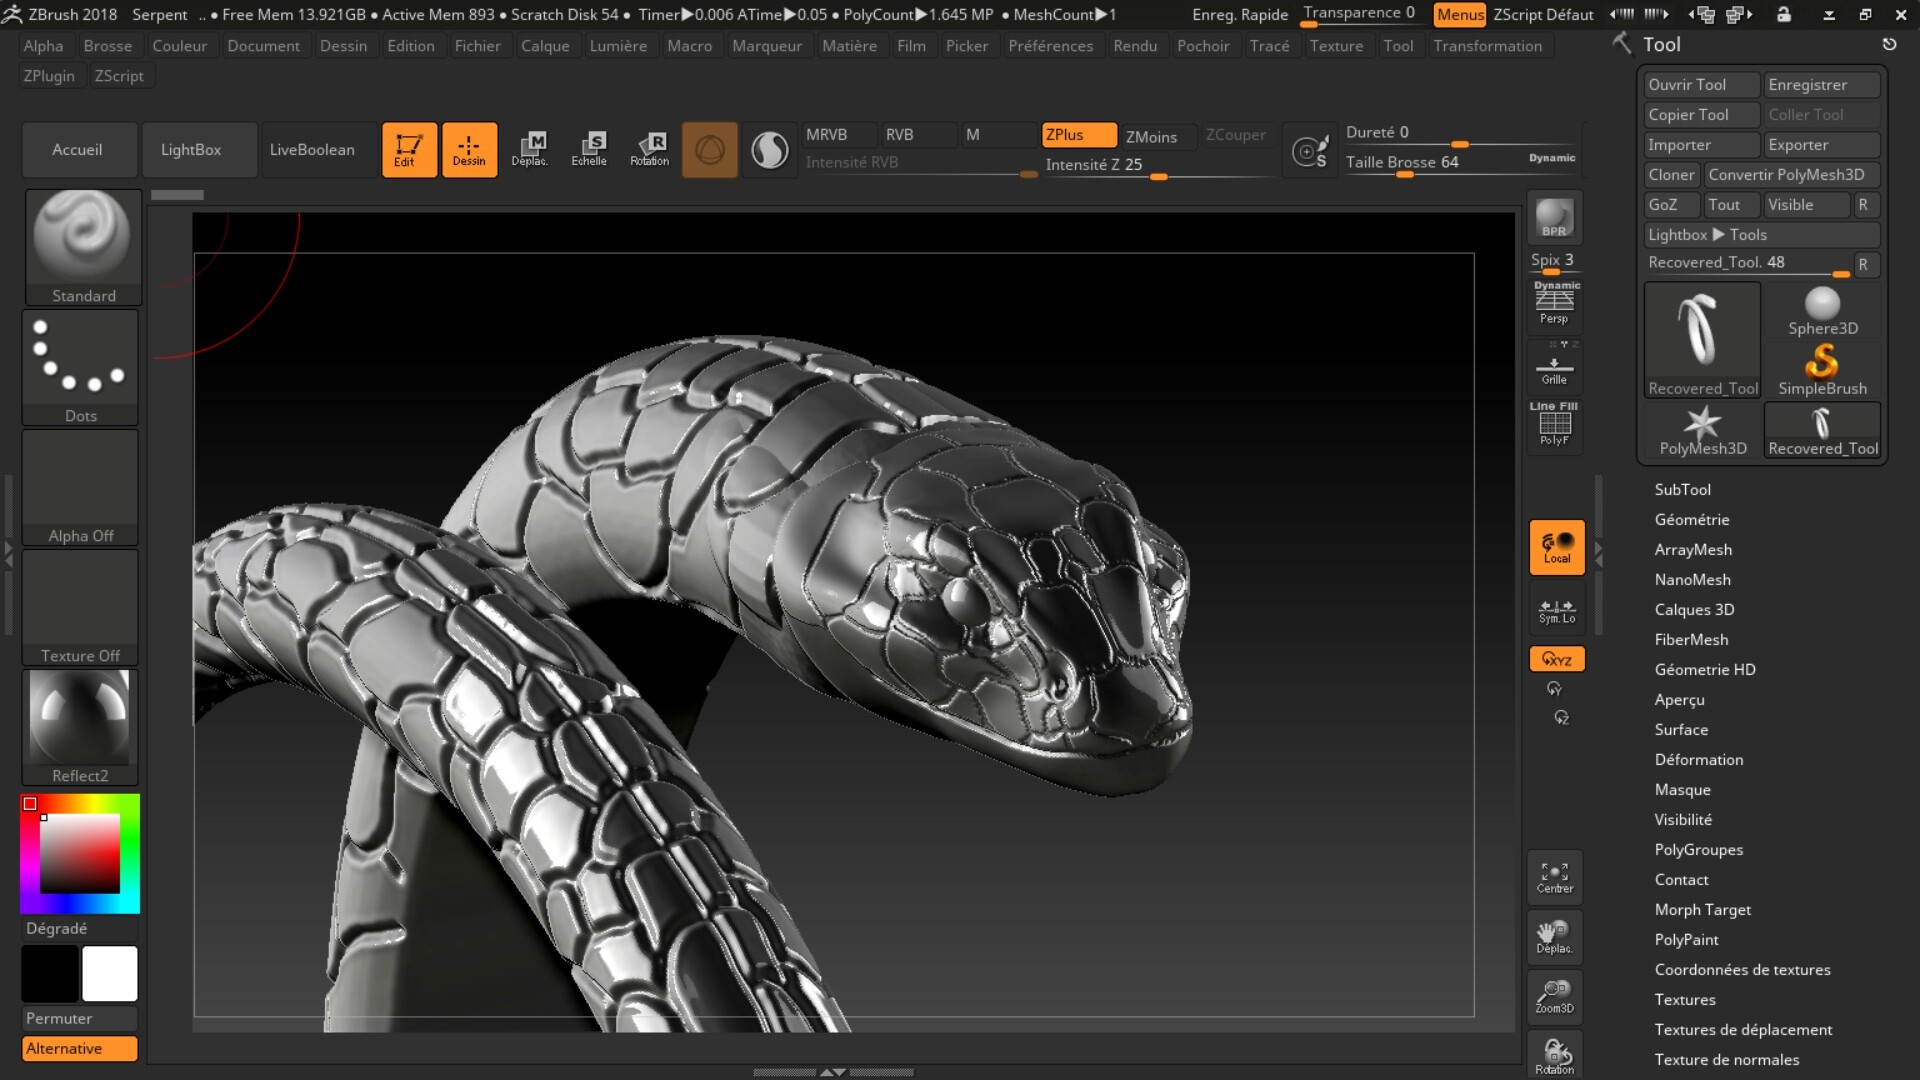
Task: Click the Rotation icon at bottom right
Action: (x=1554, y=1055)
